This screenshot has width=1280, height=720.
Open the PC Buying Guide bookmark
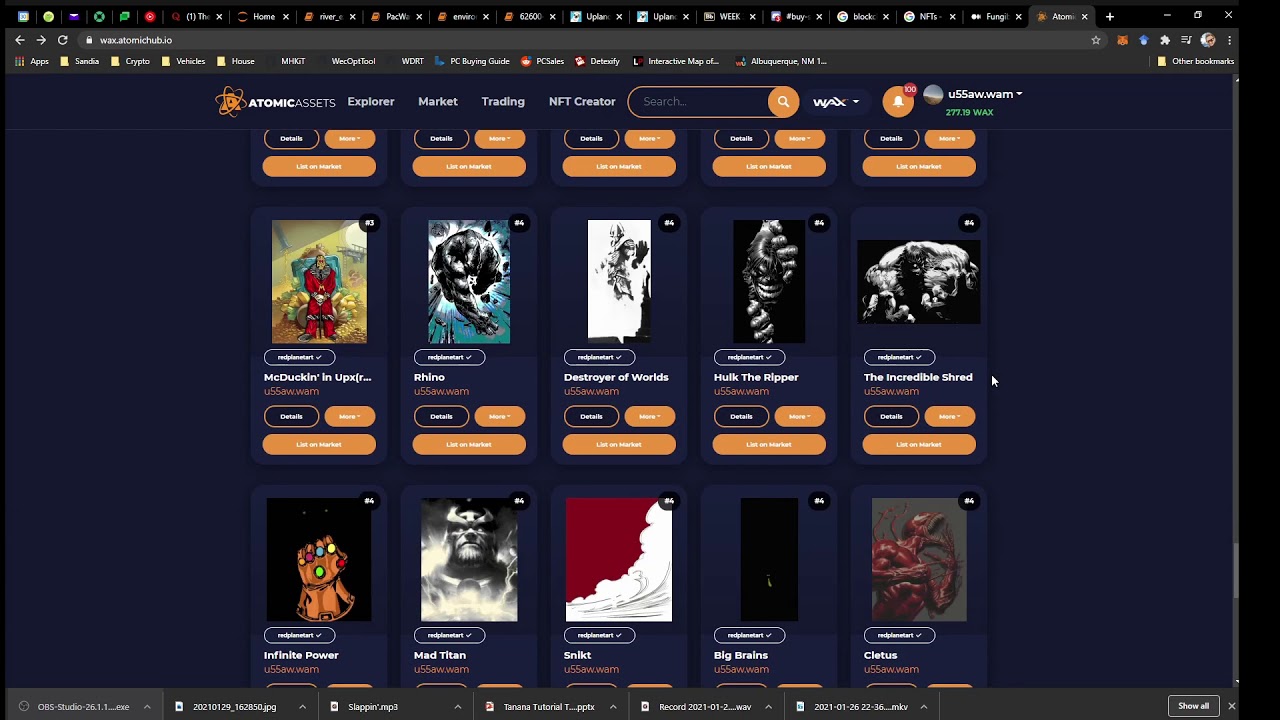coord(473,61)
